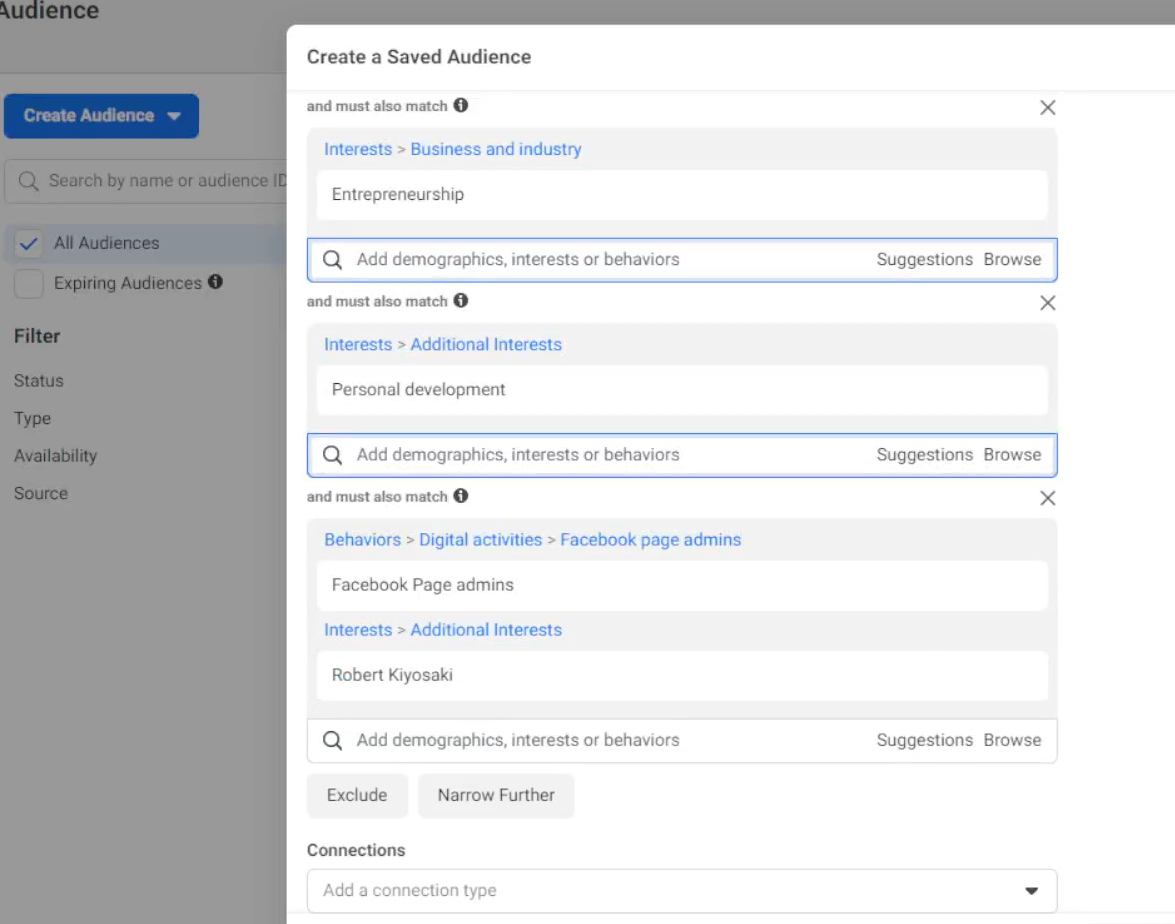The height and width of the screenshot is (924, 1175).
Task: Click the search icon in audience search bar
Action: [28, 181]
